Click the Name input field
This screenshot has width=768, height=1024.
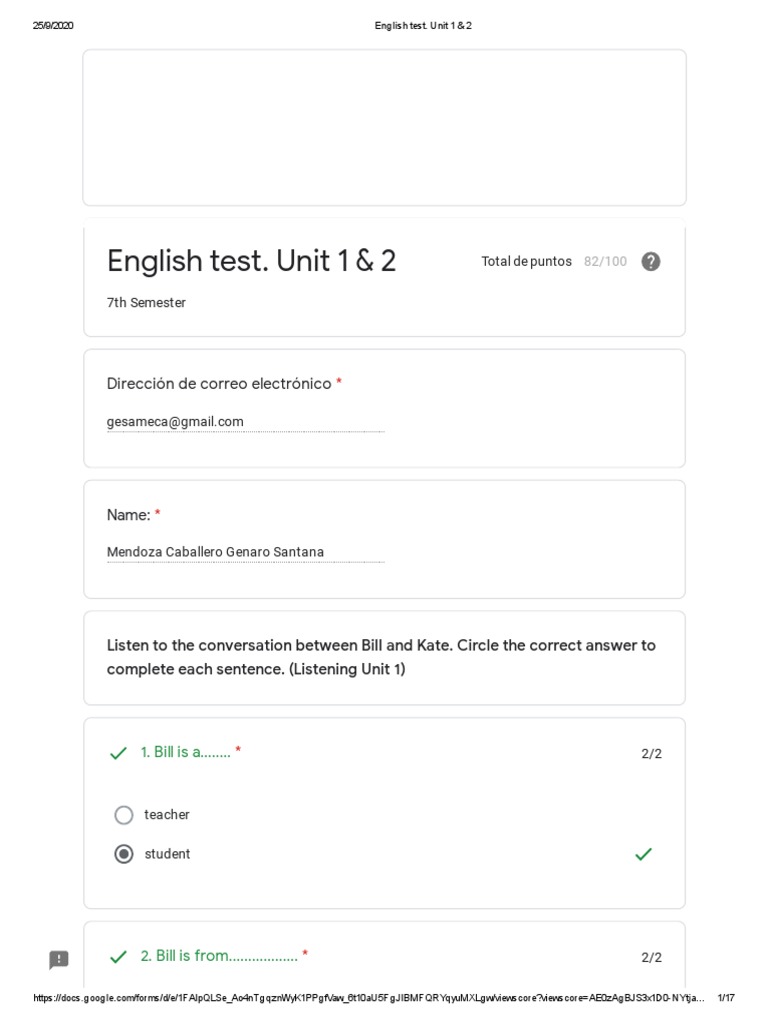(x=245, y=552)
